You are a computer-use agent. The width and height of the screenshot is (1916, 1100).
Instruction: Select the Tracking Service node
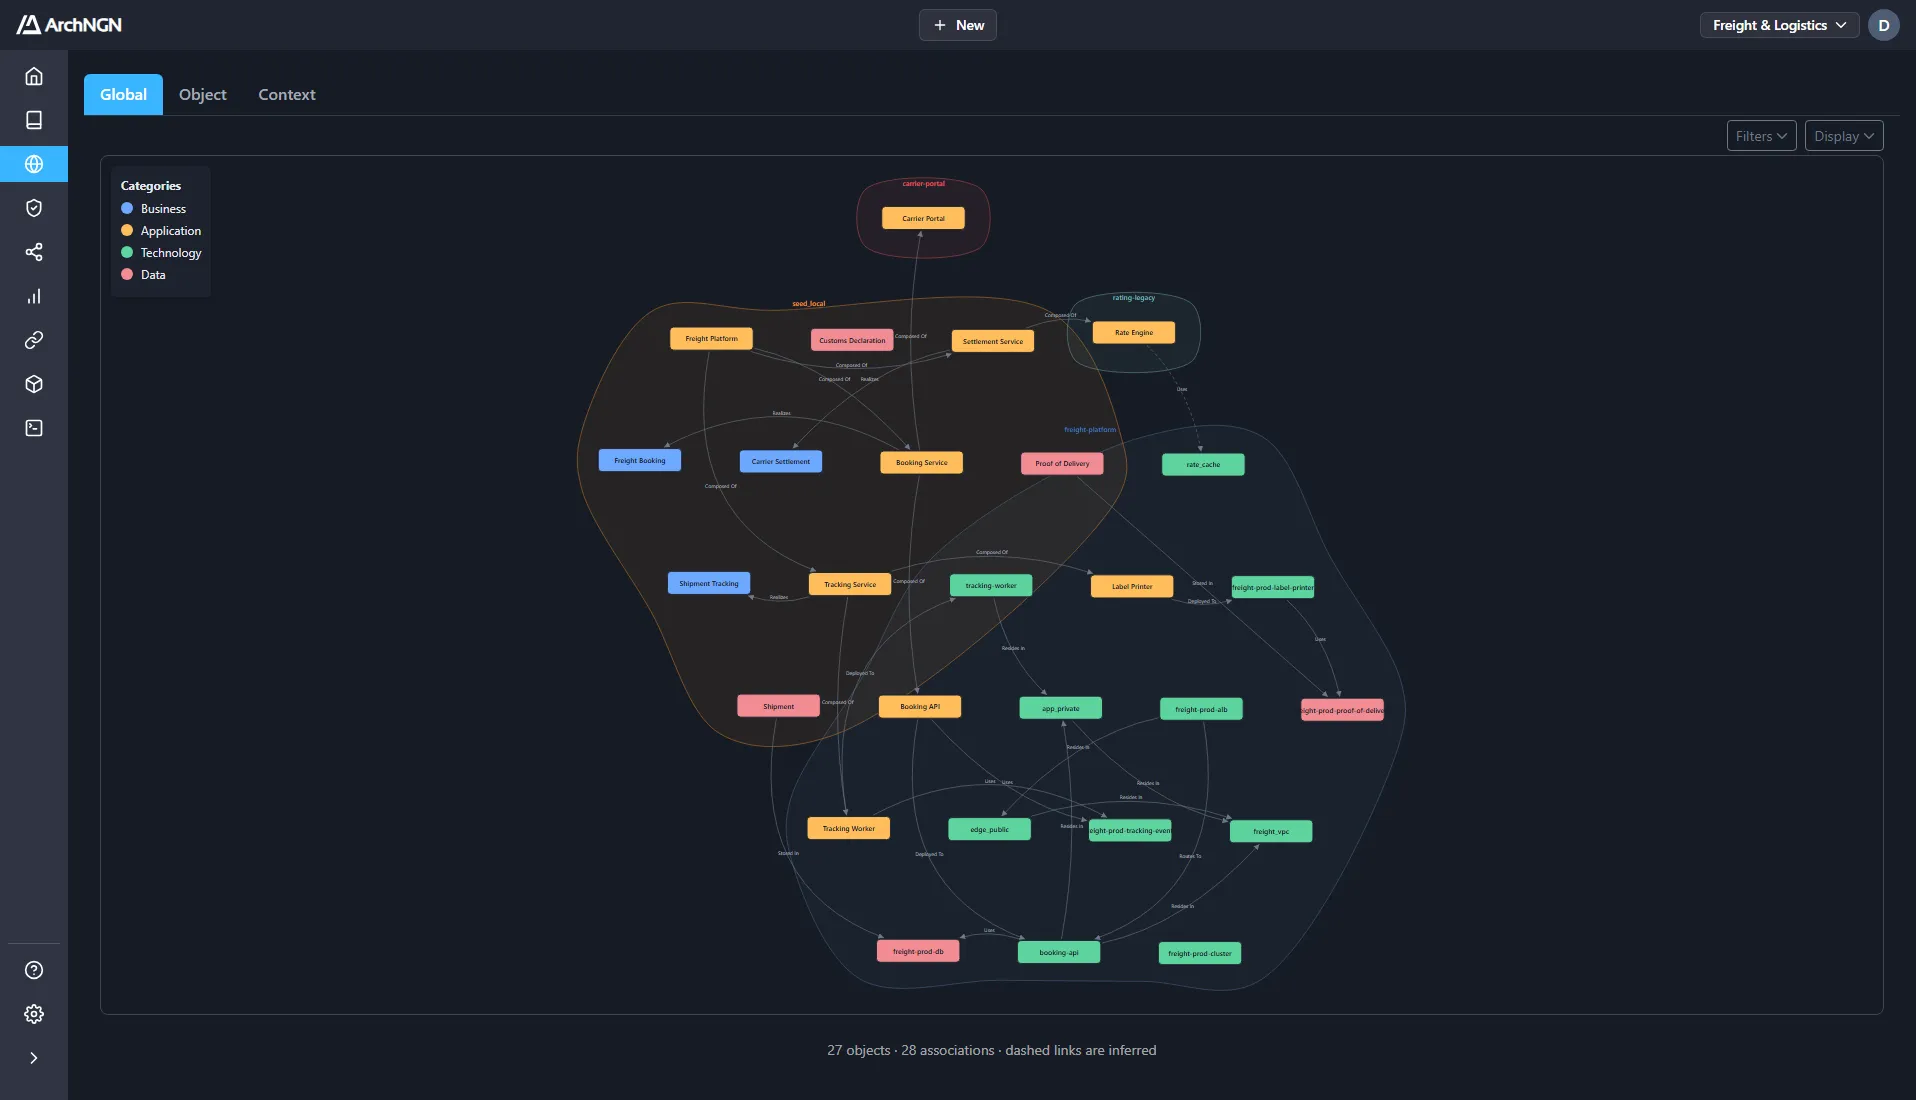850,584
